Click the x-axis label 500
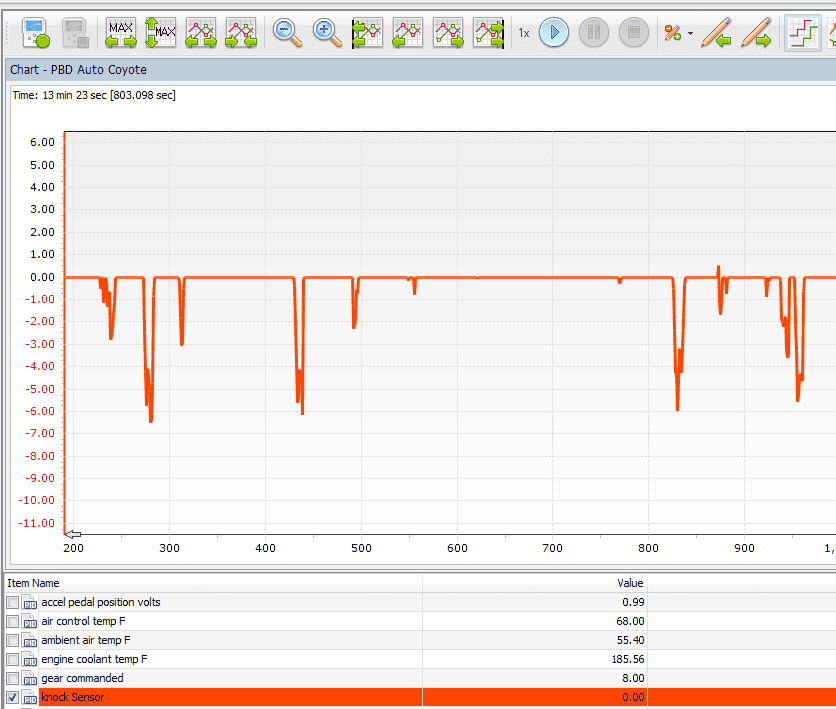This screenshot has width=836, height=709. pos(361,549)
